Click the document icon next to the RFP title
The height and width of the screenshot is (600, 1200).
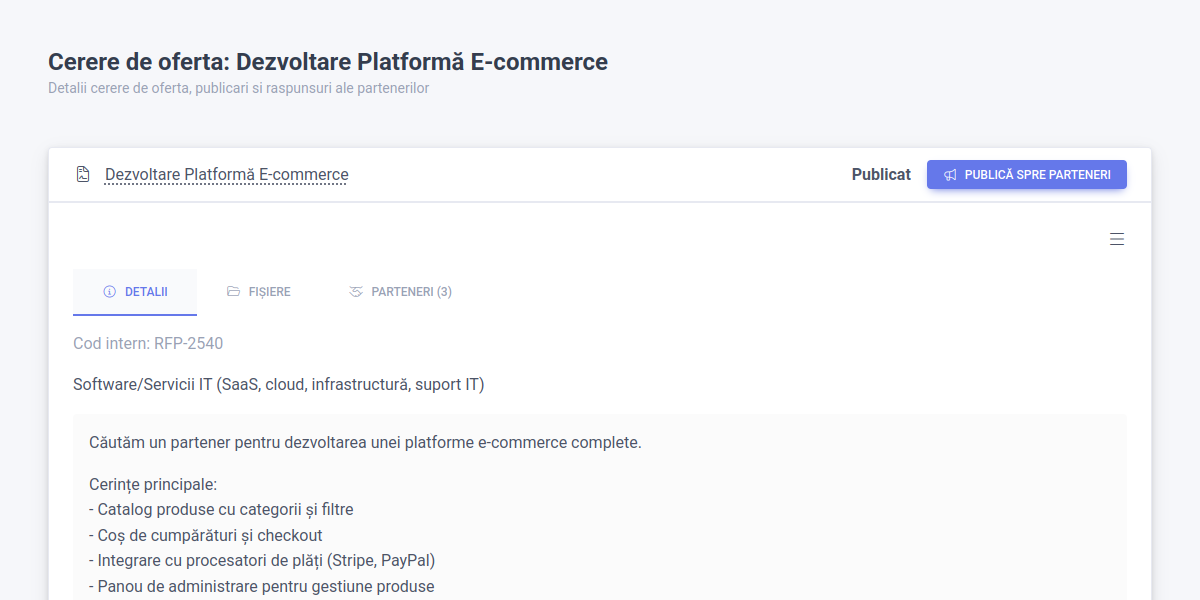click(81, 173)
